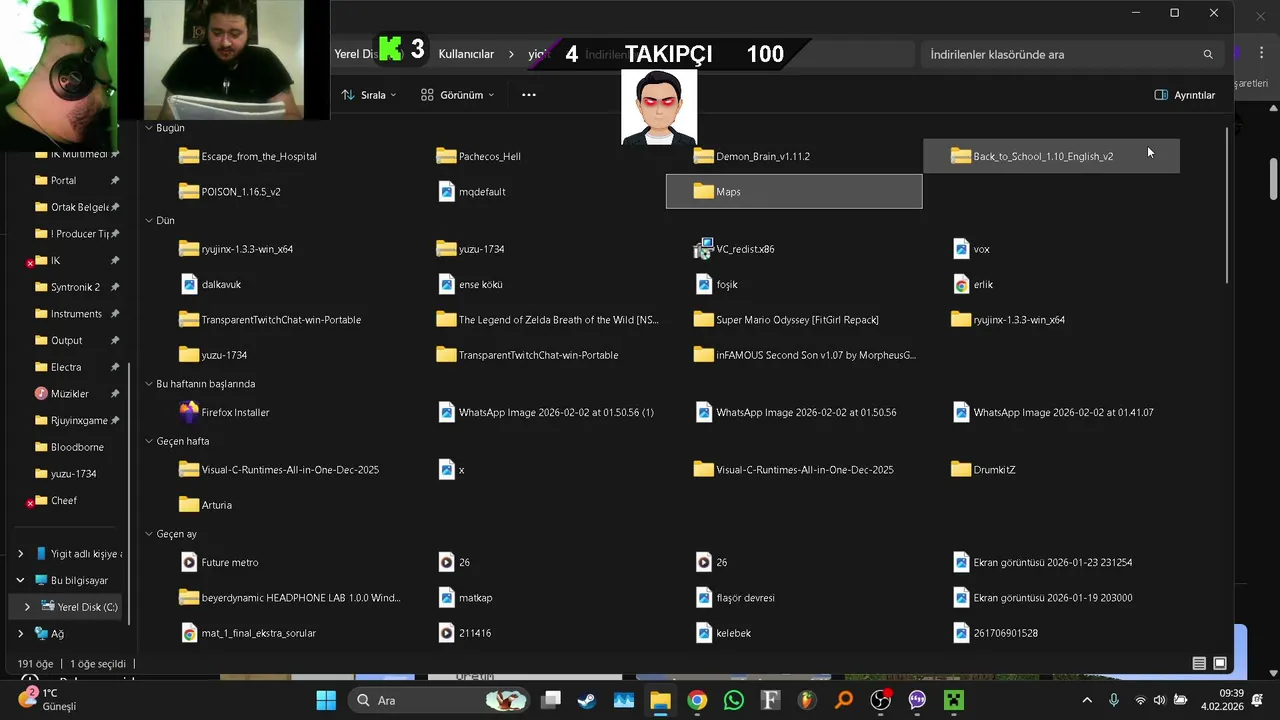This screenshot has height=720, width=1280.
Task: Open the Sırala sort dropdown
Action: [x=369, y=95]
